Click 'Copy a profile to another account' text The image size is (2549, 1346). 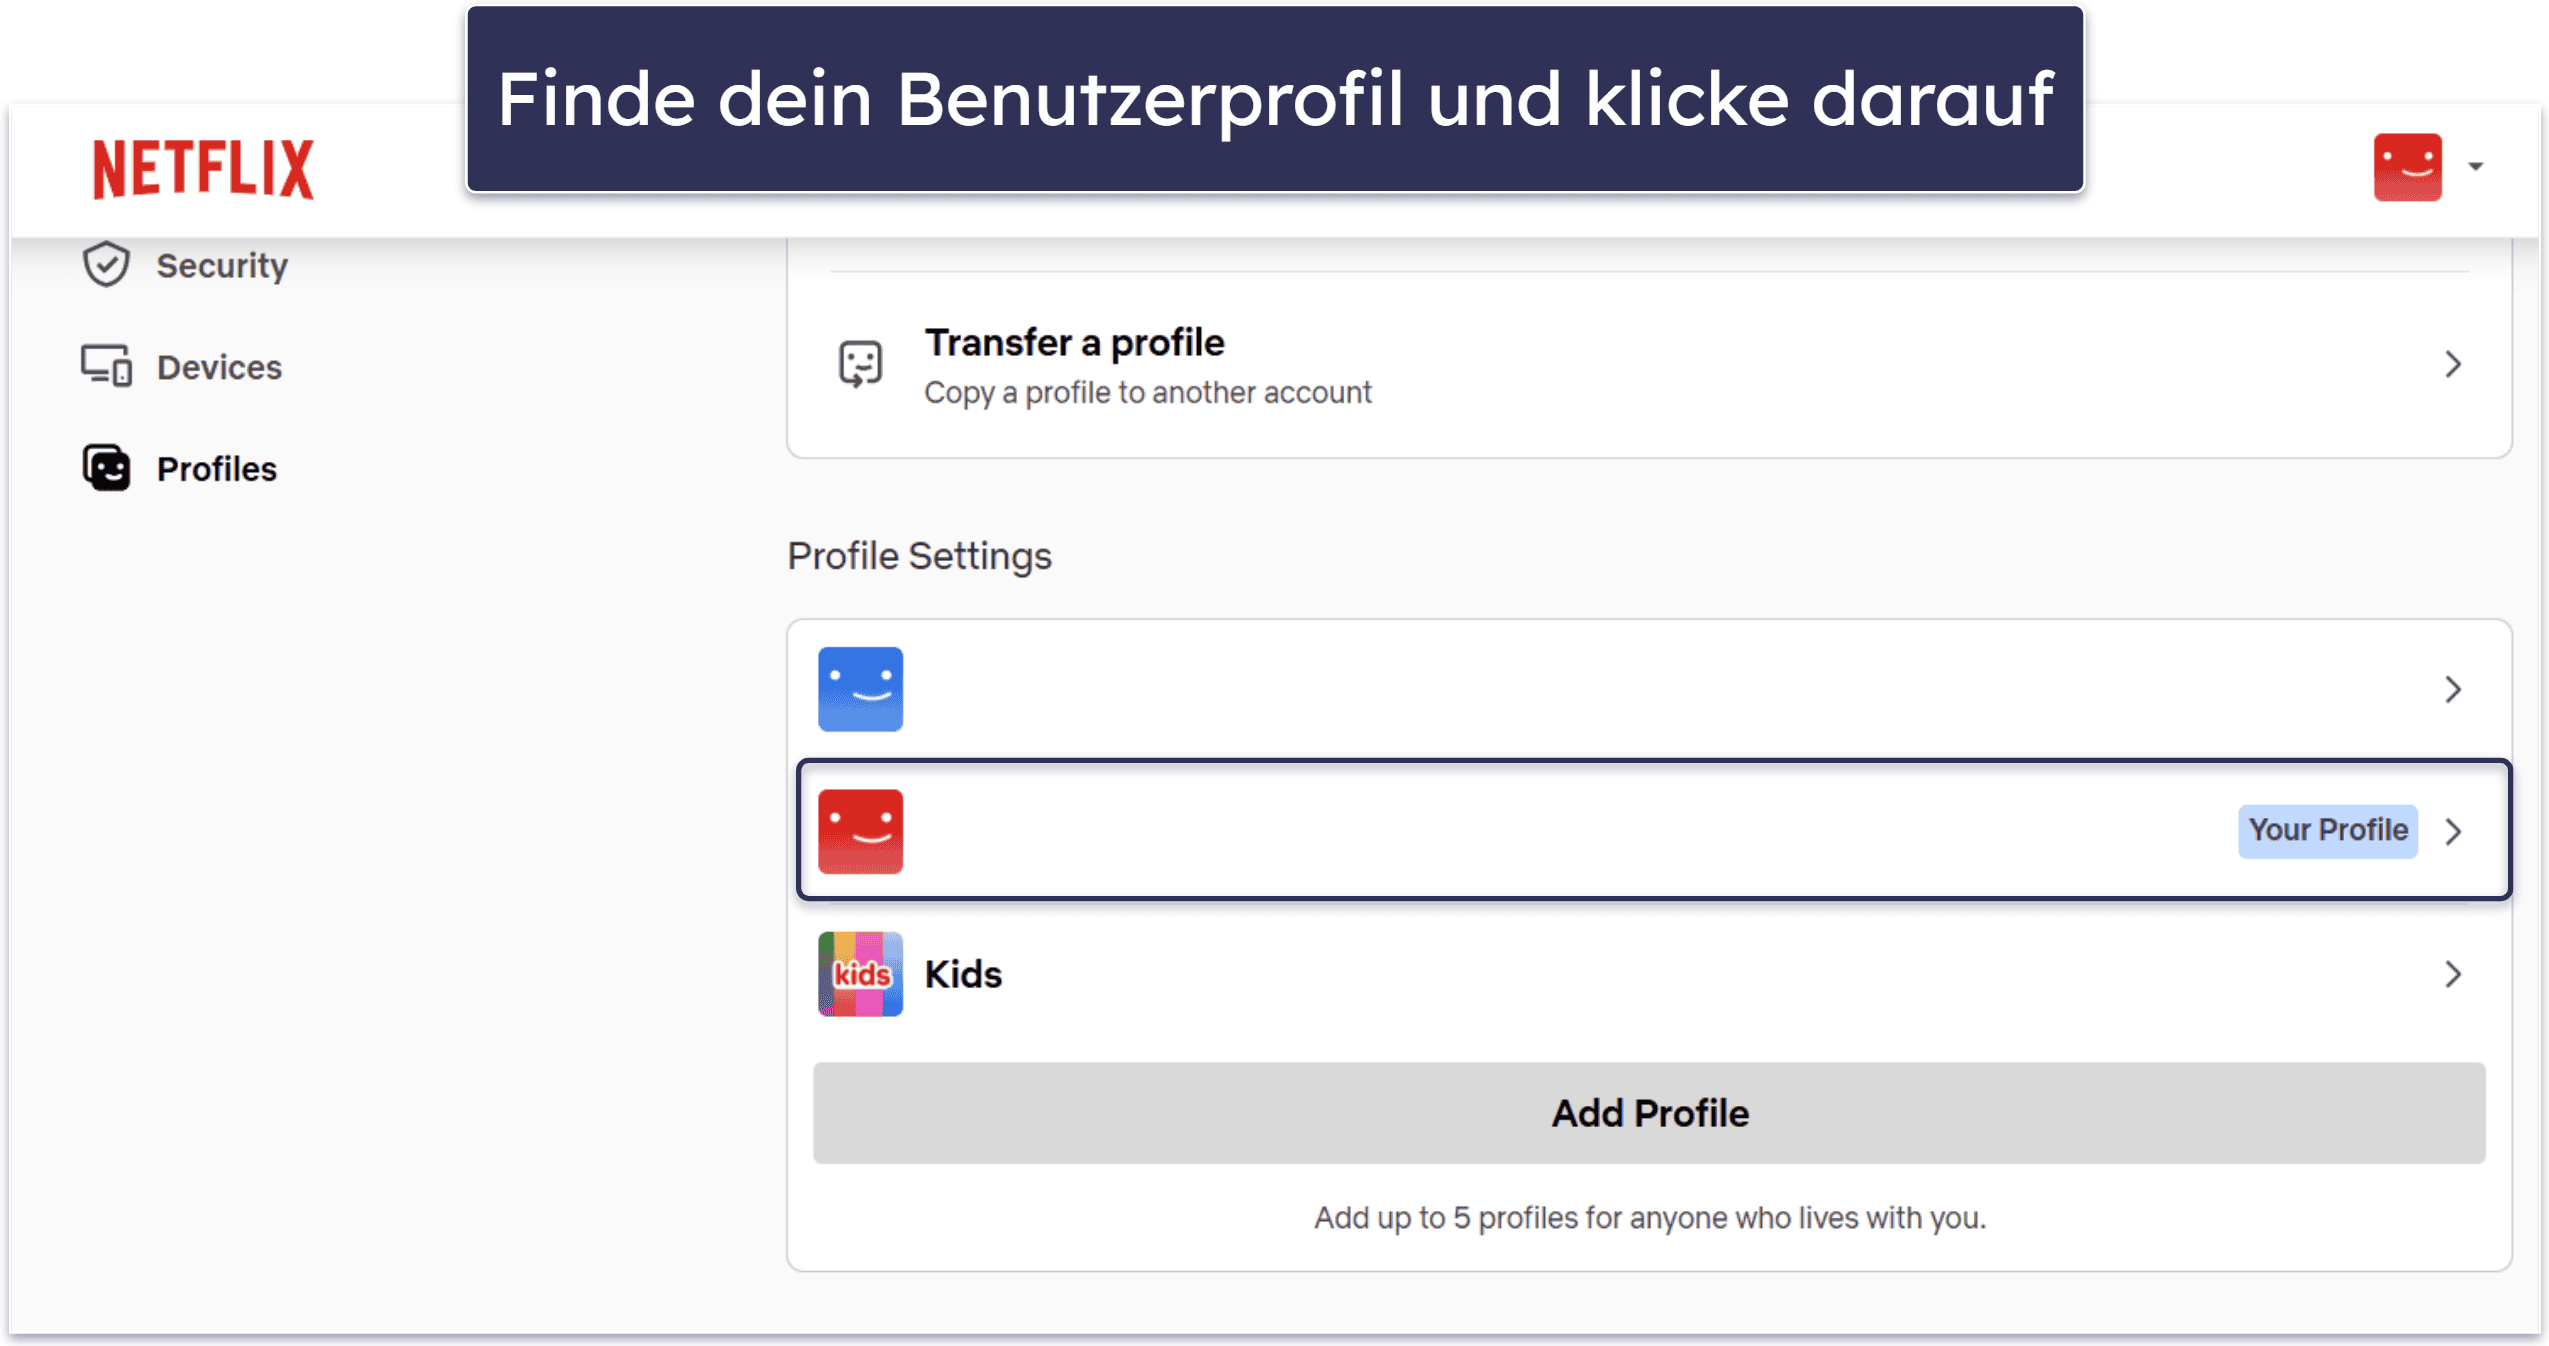point(1148,393)
